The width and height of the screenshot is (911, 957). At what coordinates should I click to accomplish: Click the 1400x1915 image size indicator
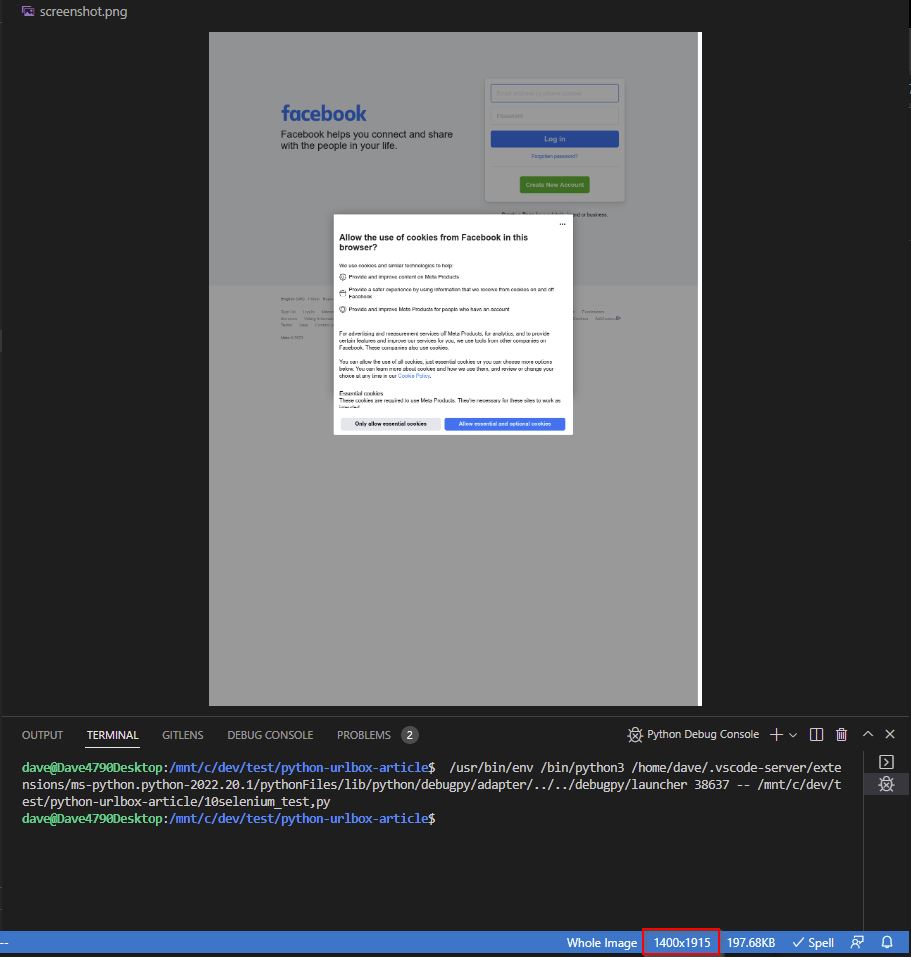[x=682, y=942]
